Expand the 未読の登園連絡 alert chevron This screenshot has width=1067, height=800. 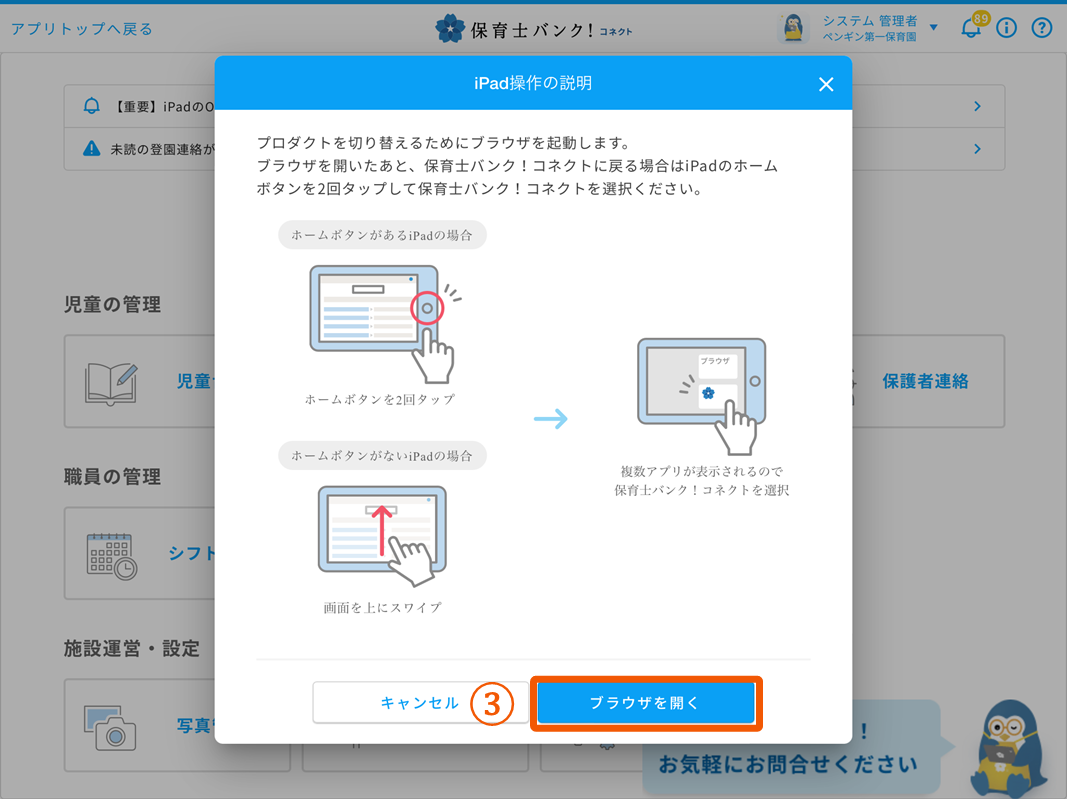(977, 149)
